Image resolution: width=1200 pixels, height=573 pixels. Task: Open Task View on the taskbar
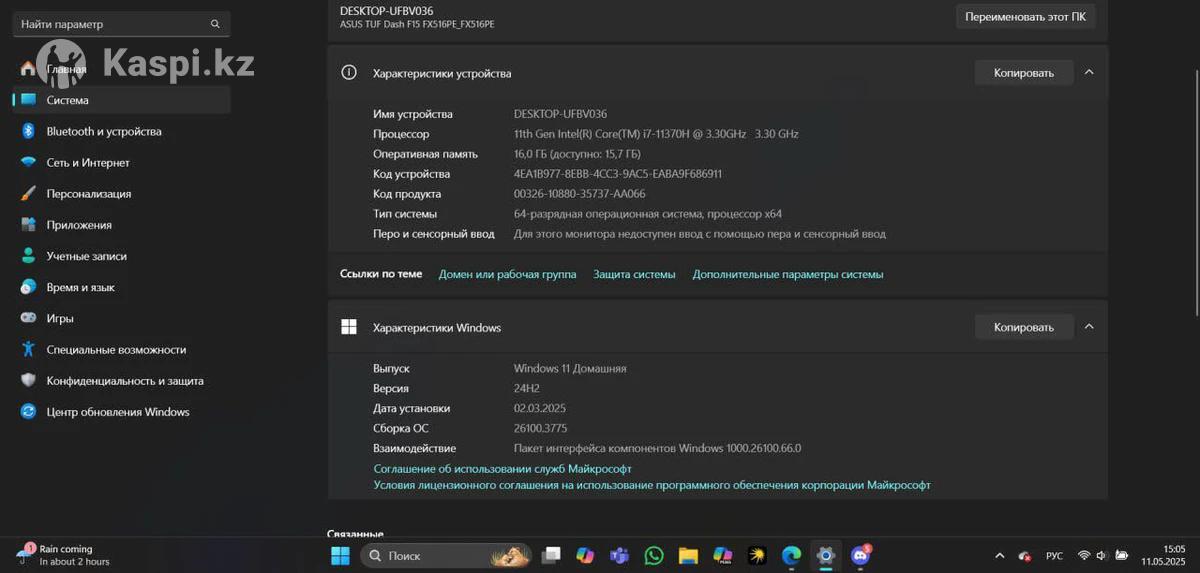coord(552,555)
